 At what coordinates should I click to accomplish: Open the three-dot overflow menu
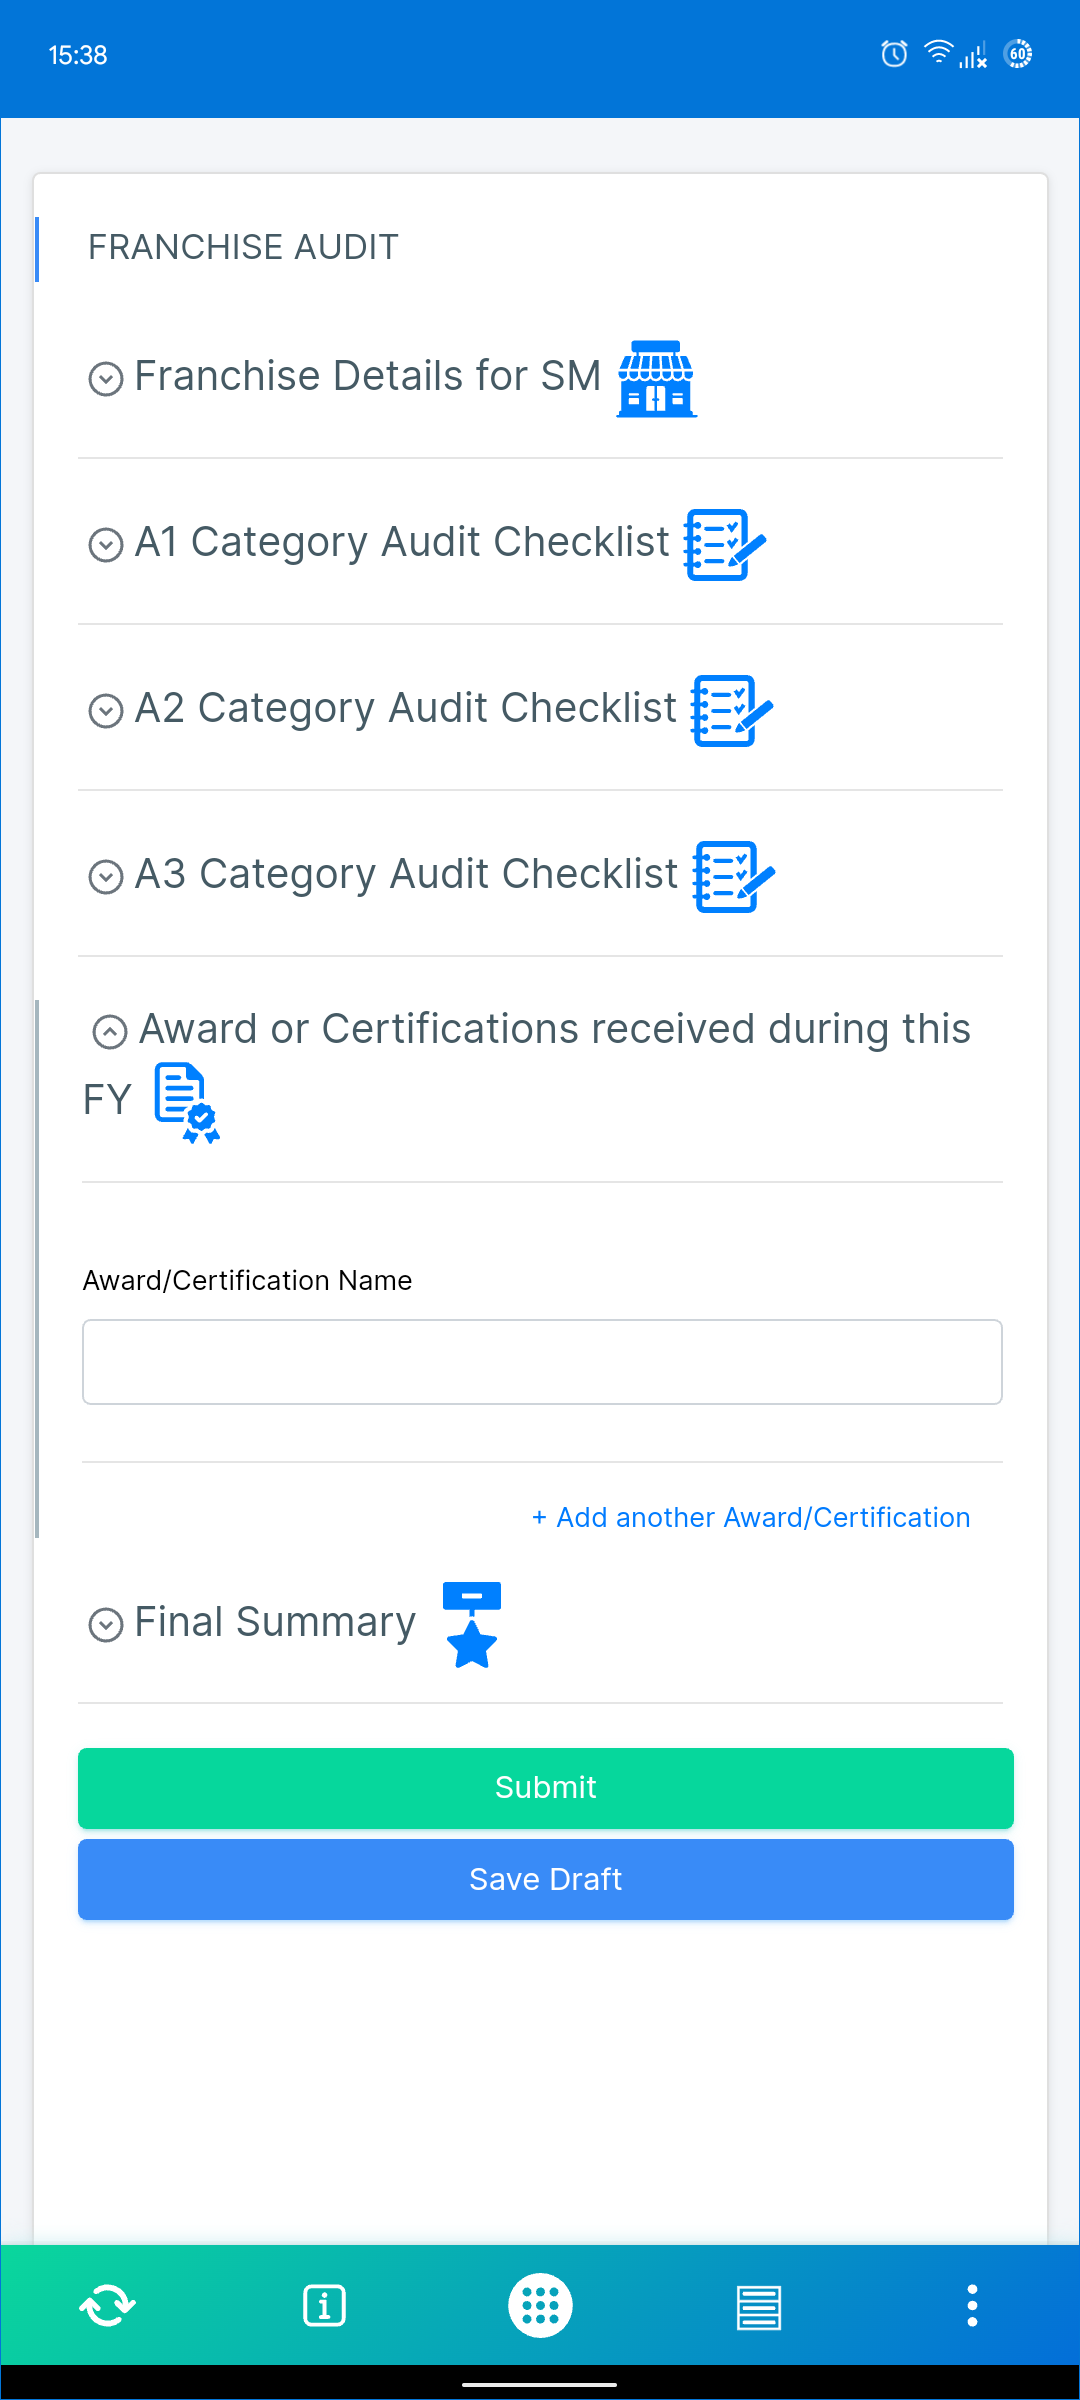click(972, 2305)
